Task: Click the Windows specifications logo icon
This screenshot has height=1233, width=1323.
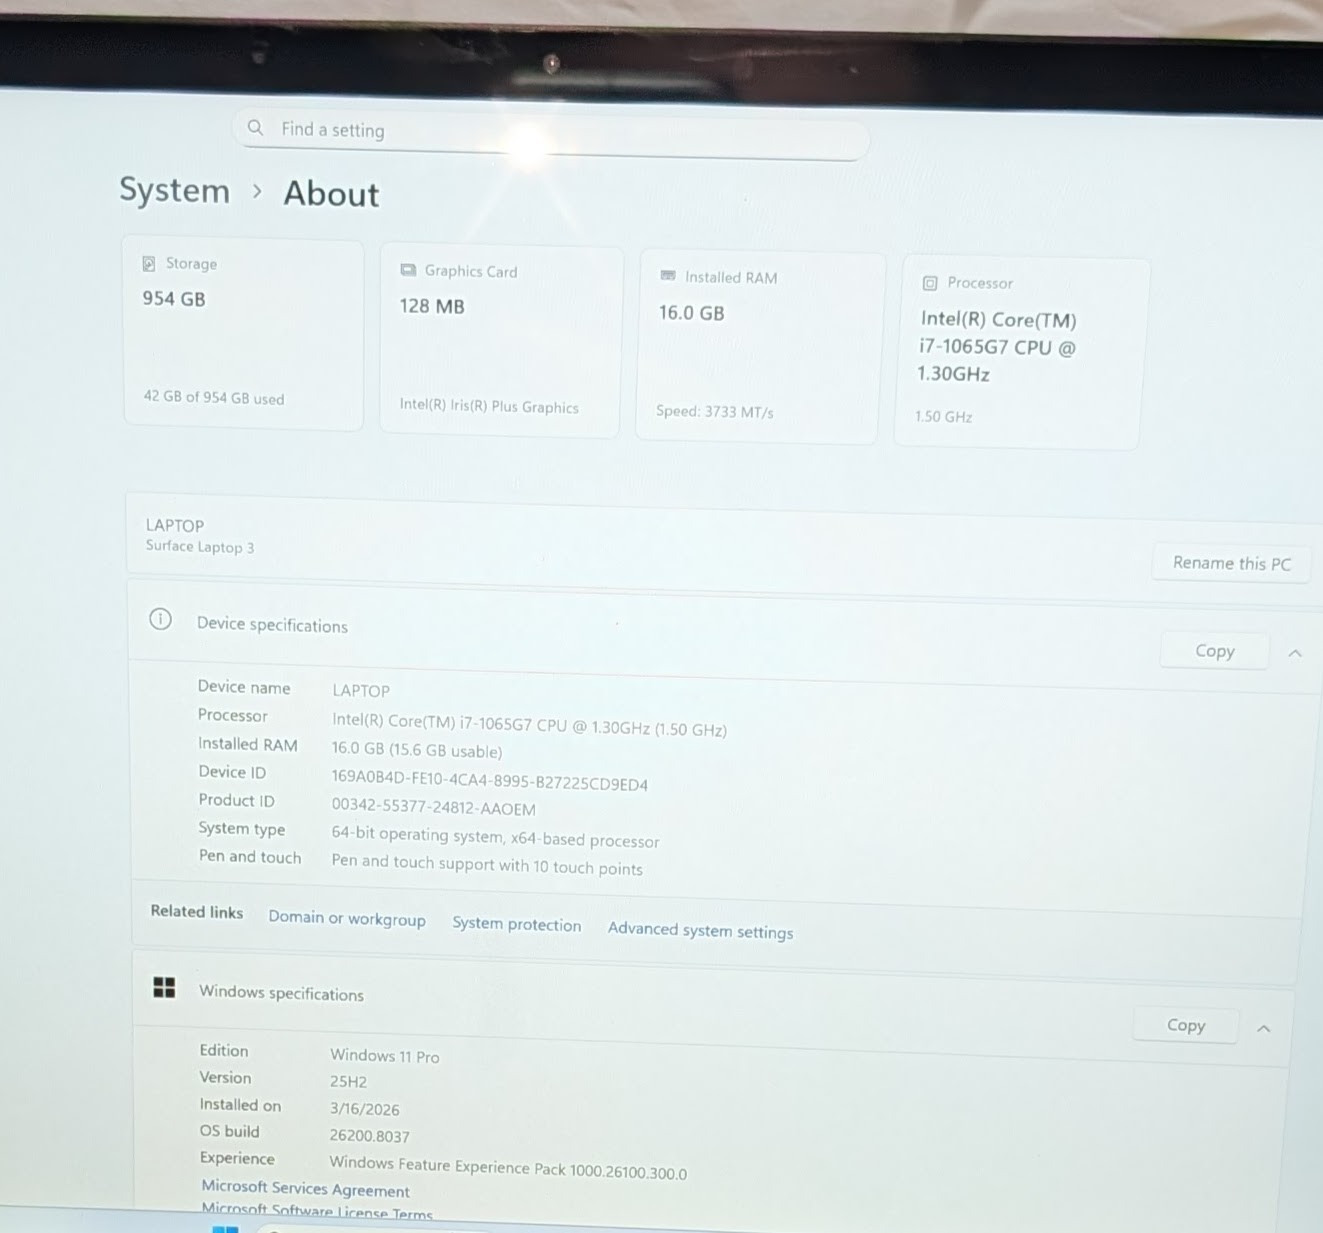Action: coord(164,988)
